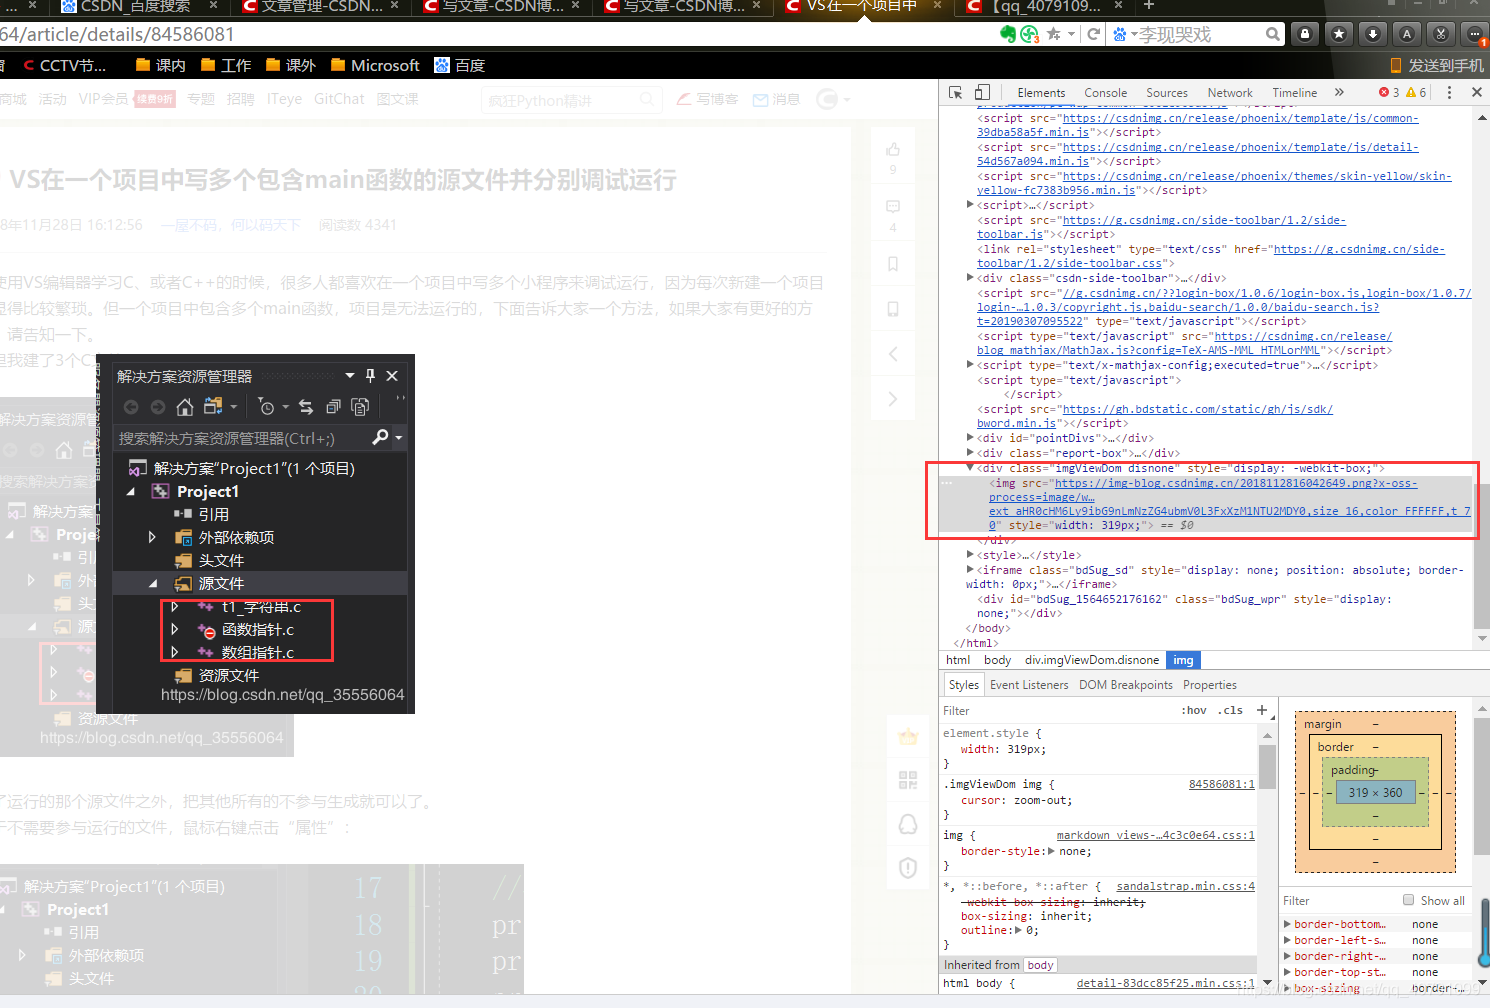
Task: Add new style rule with plus icon
Action: tap(1262, 710)
